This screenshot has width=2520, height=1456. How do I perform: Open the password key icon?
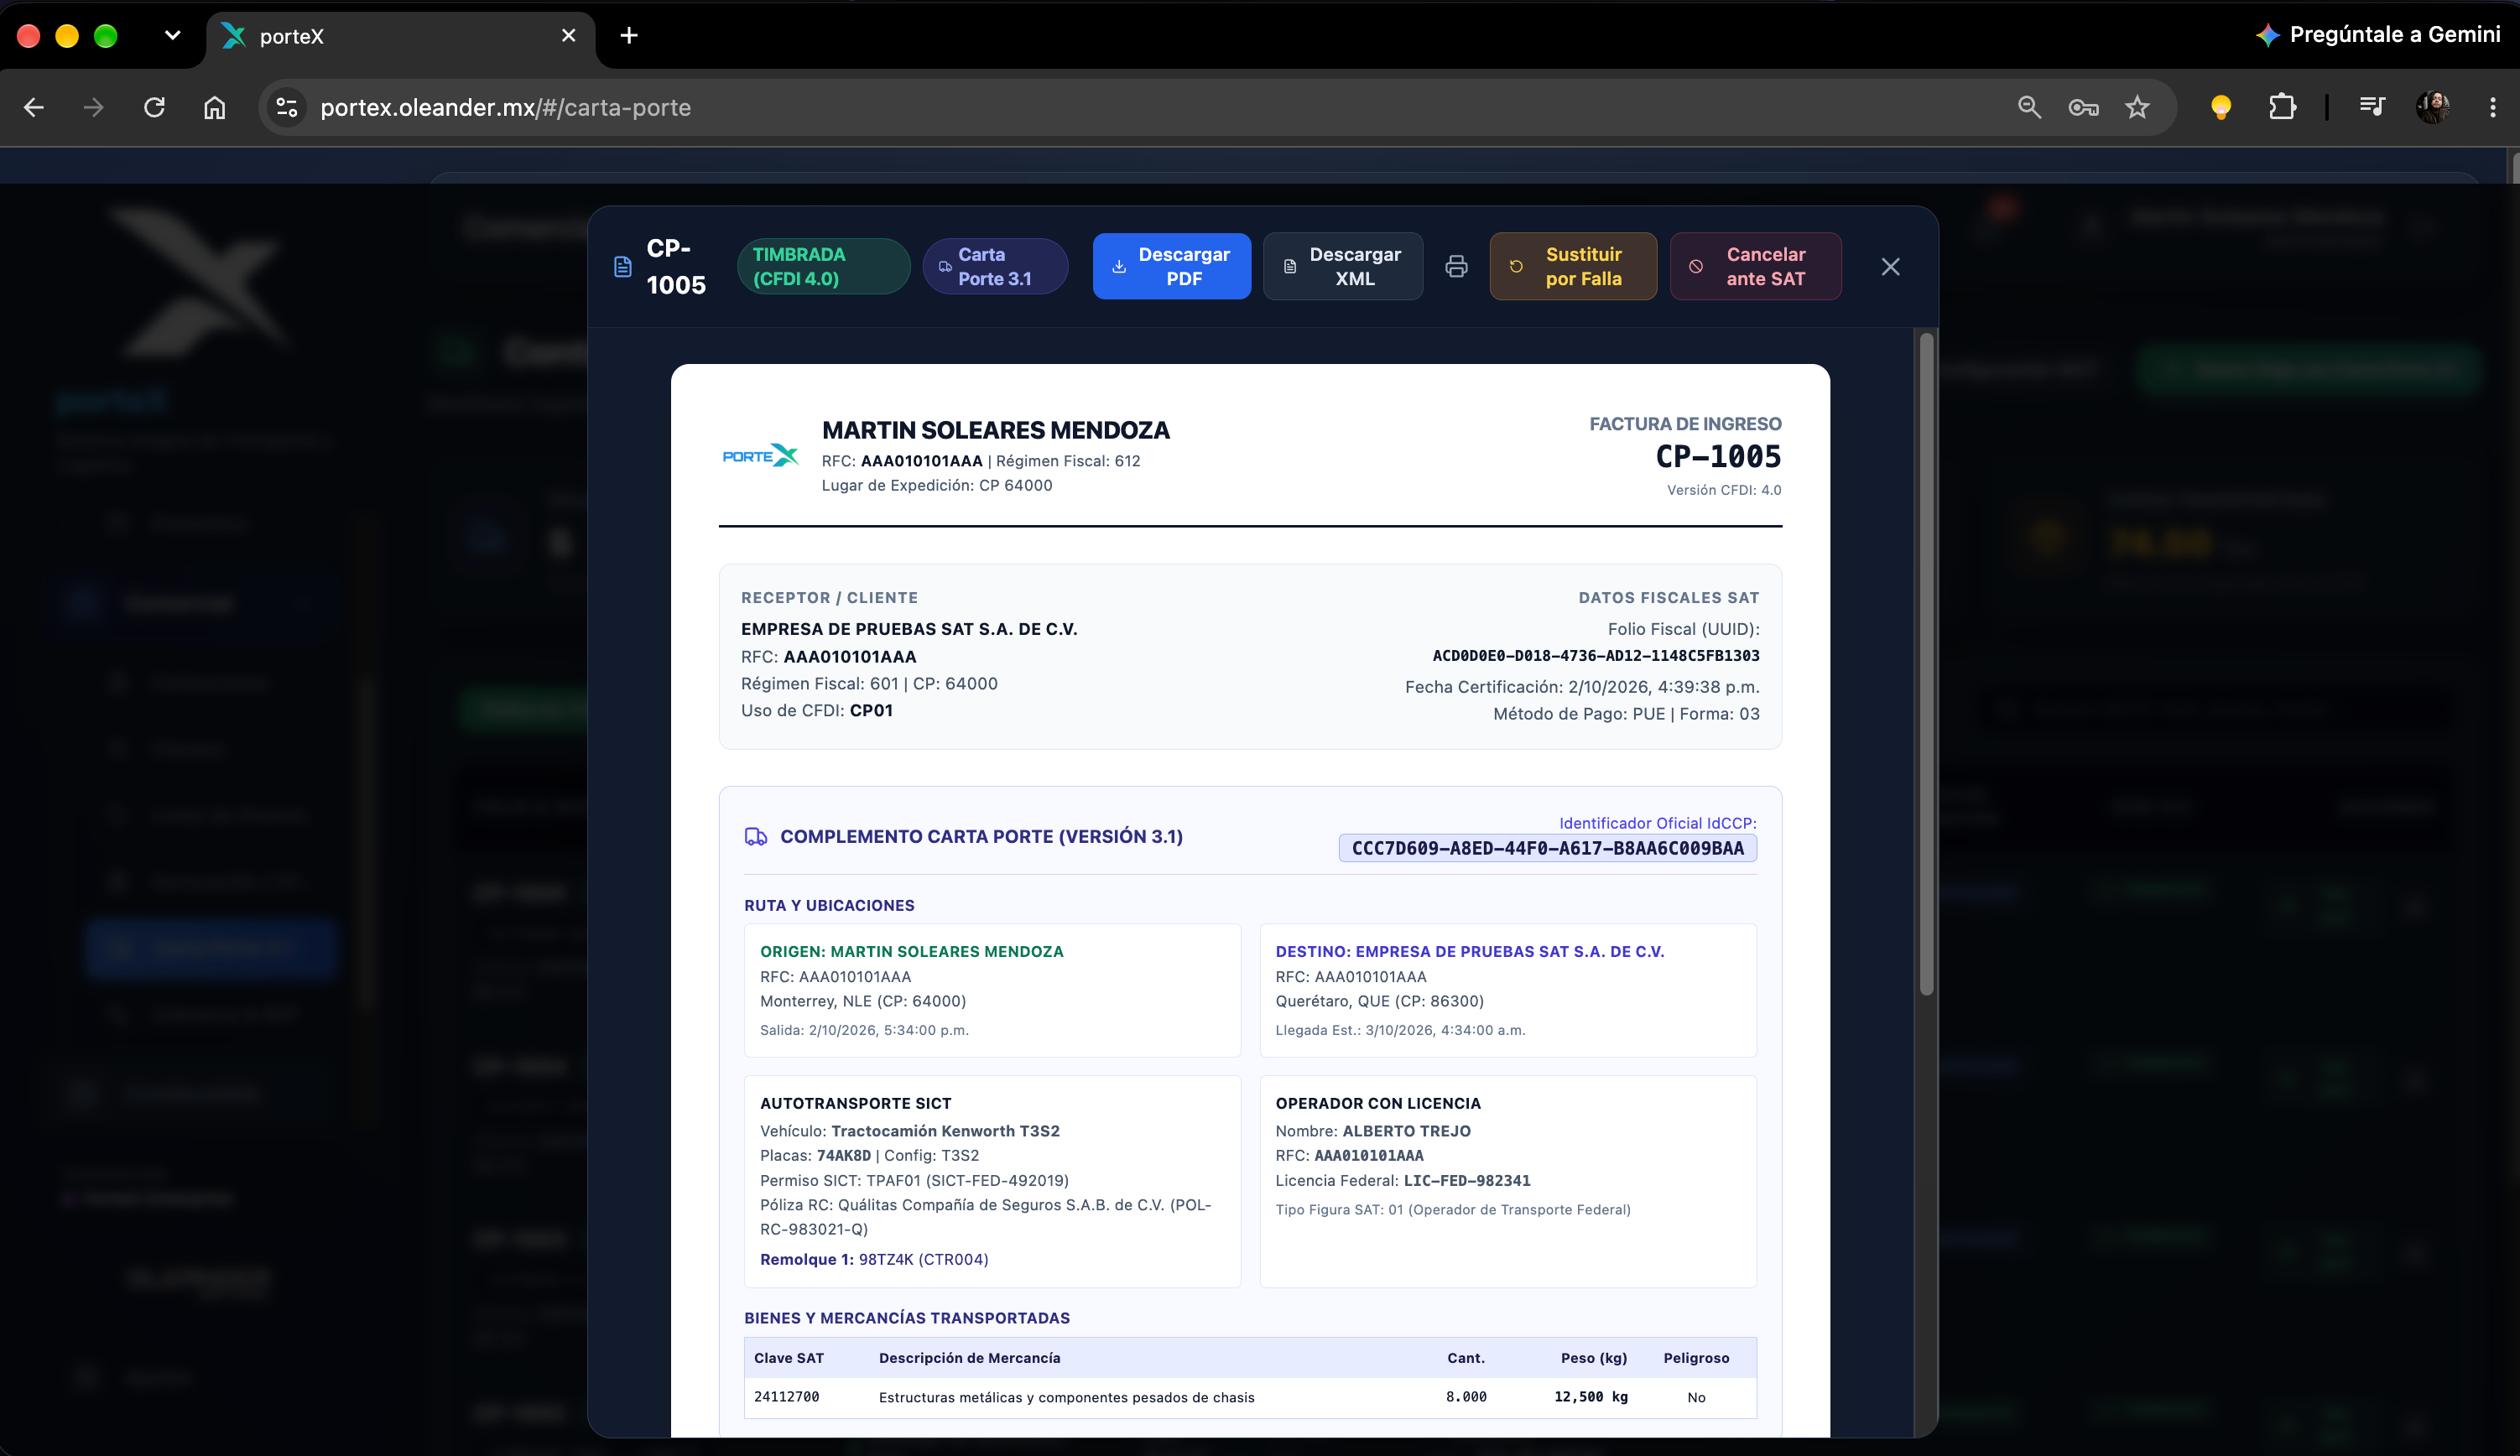pyautogui.click(x=2083, y=107)
